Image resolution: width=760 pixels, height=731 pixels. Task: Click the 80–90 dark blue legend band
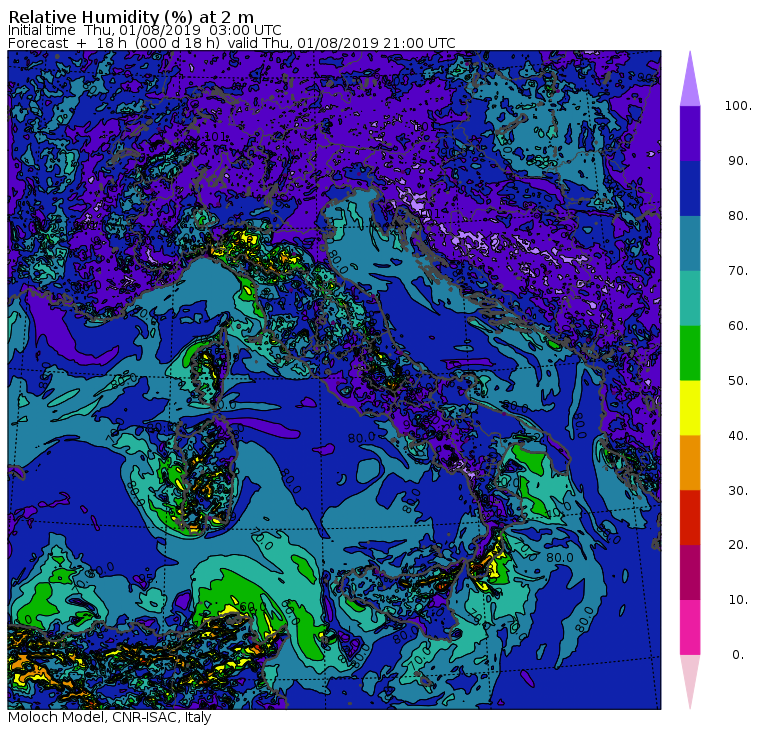[x=690, y=189]
